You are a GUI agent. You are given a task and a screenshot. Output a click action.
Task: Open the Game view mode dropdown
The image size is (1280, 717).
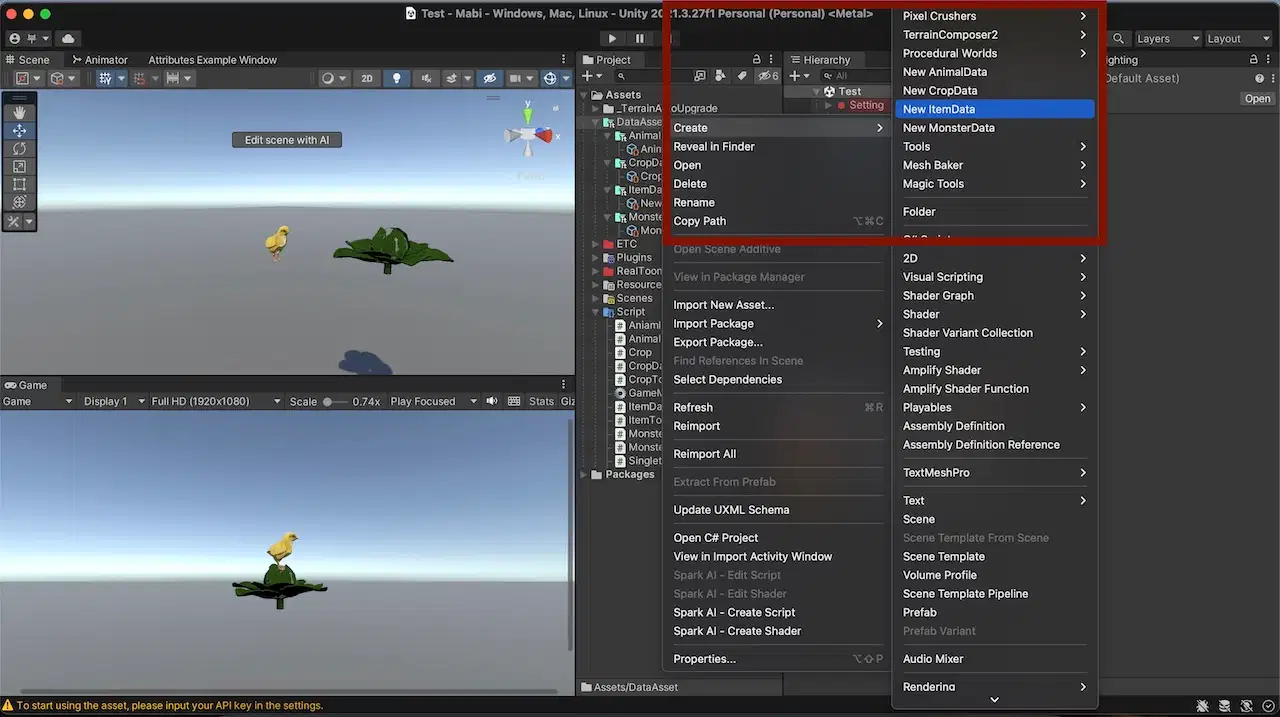(x=38, y=401)
